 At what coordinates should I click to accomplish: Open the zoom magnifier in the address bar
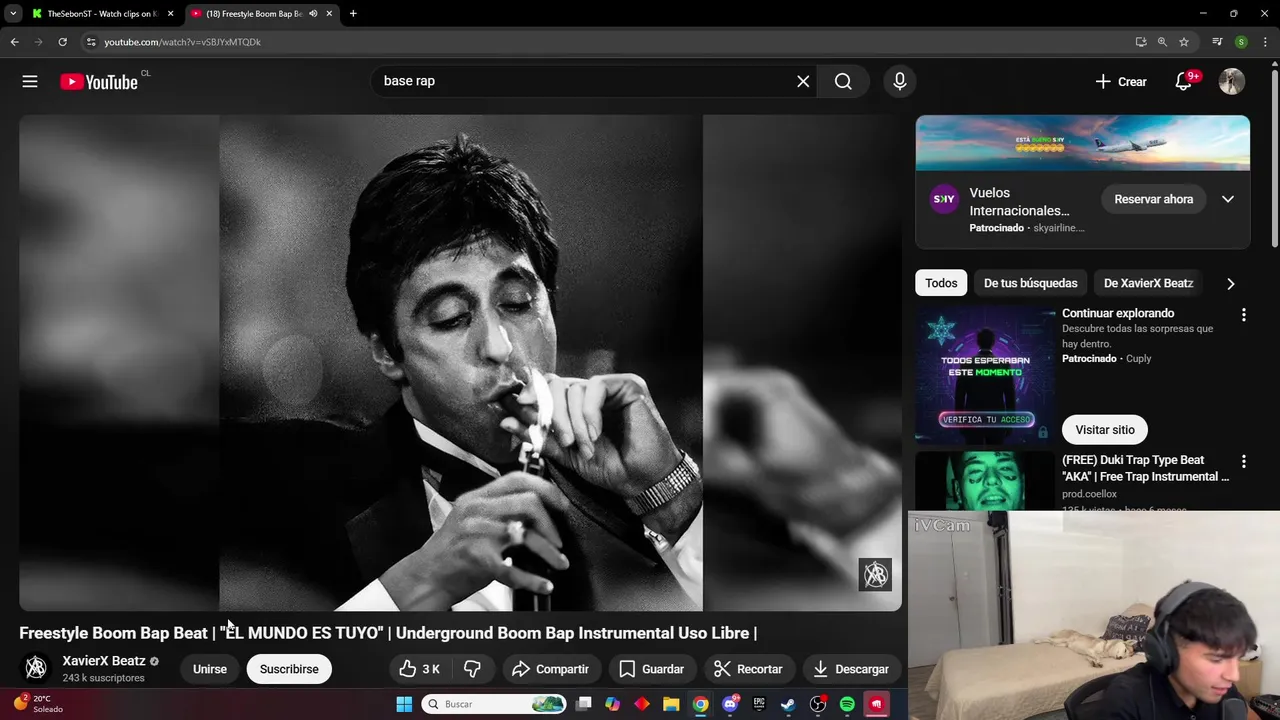[1162, 42]
